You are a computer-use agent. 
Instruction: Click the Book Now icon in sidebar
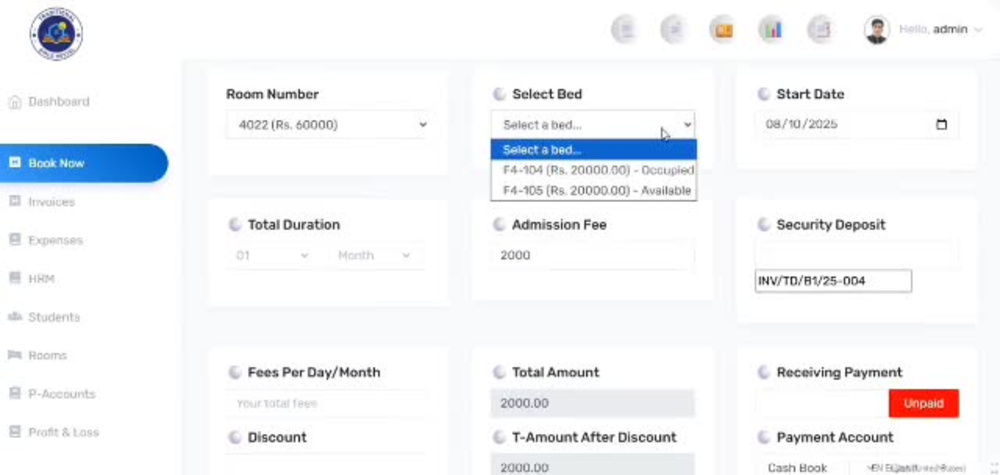pyautogui.click(x=15, y=163)
